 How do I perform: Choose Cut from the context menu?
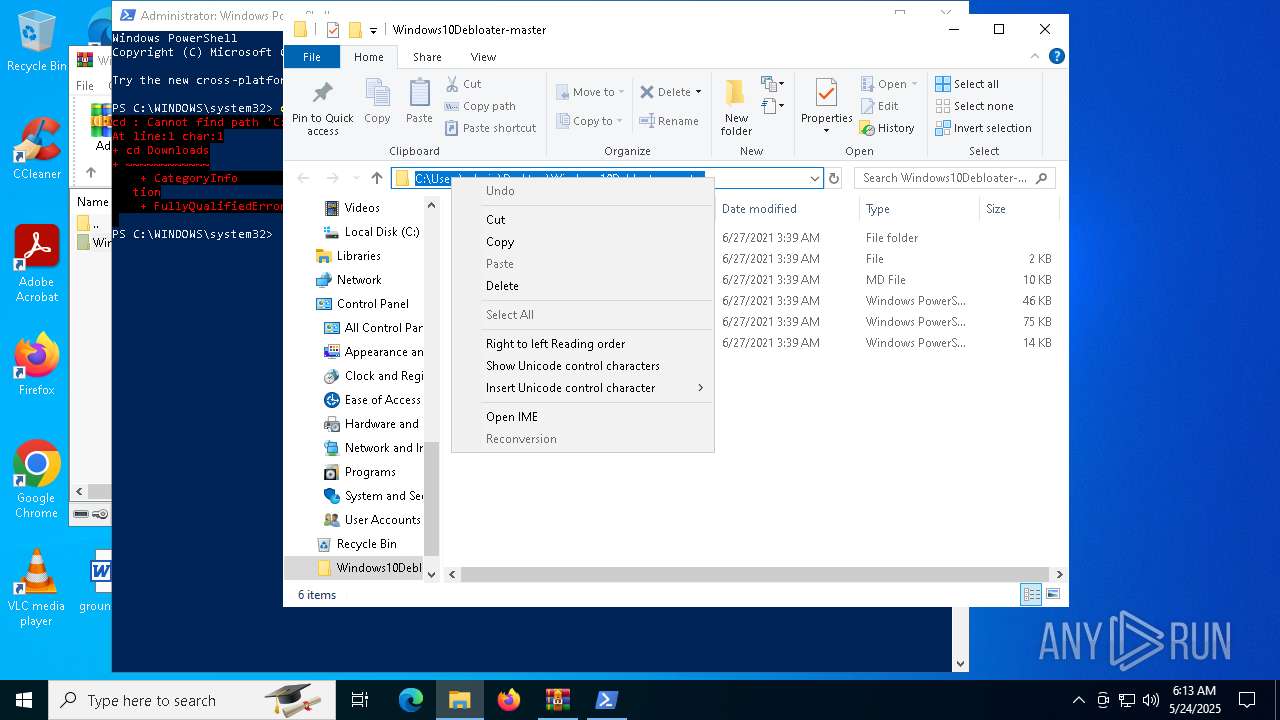tap(583, 220)
